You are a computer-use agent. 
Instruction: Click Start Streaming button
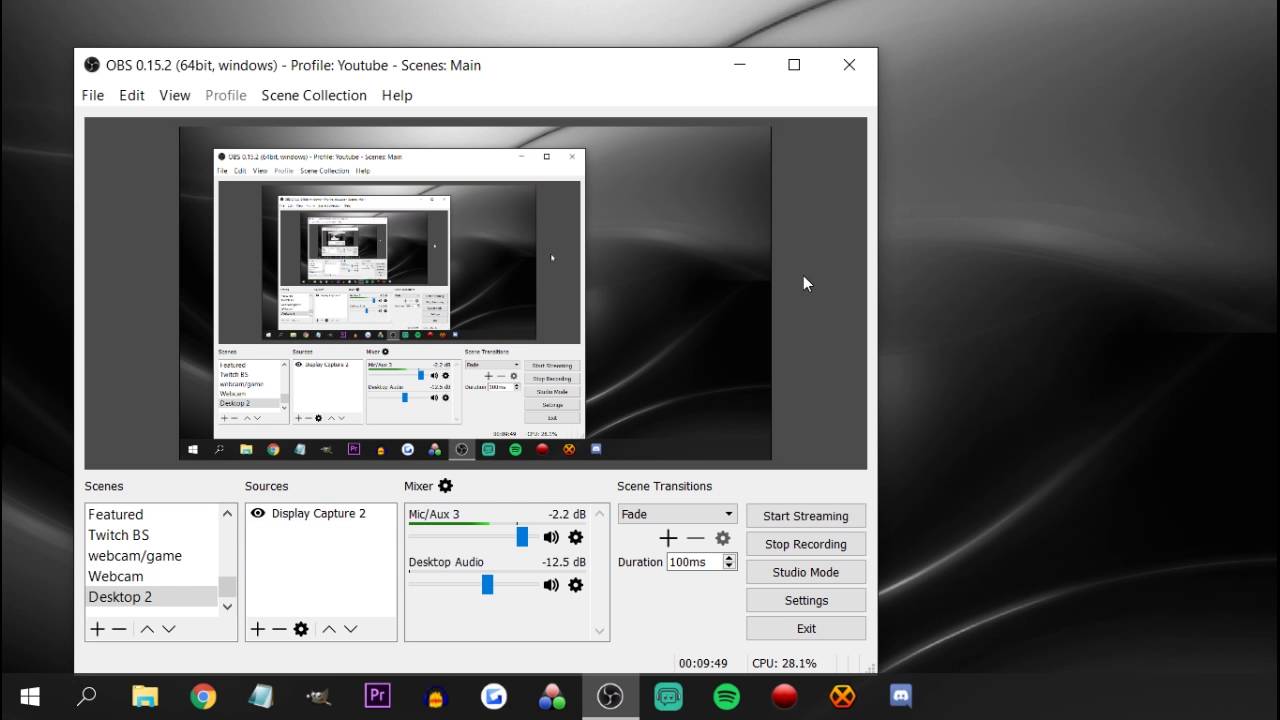[806, 516]
